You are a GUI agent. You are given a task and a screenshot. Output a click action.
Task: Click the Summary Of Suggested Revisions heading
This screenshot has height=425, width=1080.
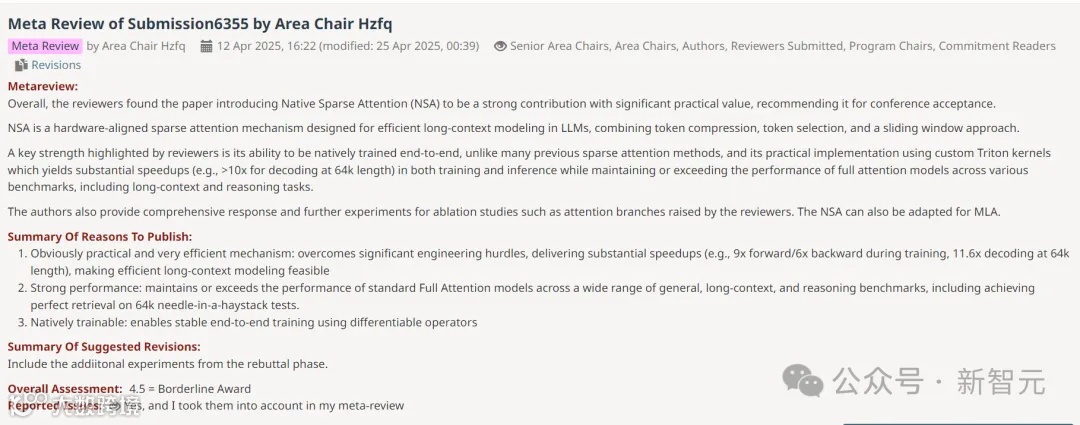(x=104, y=346)
